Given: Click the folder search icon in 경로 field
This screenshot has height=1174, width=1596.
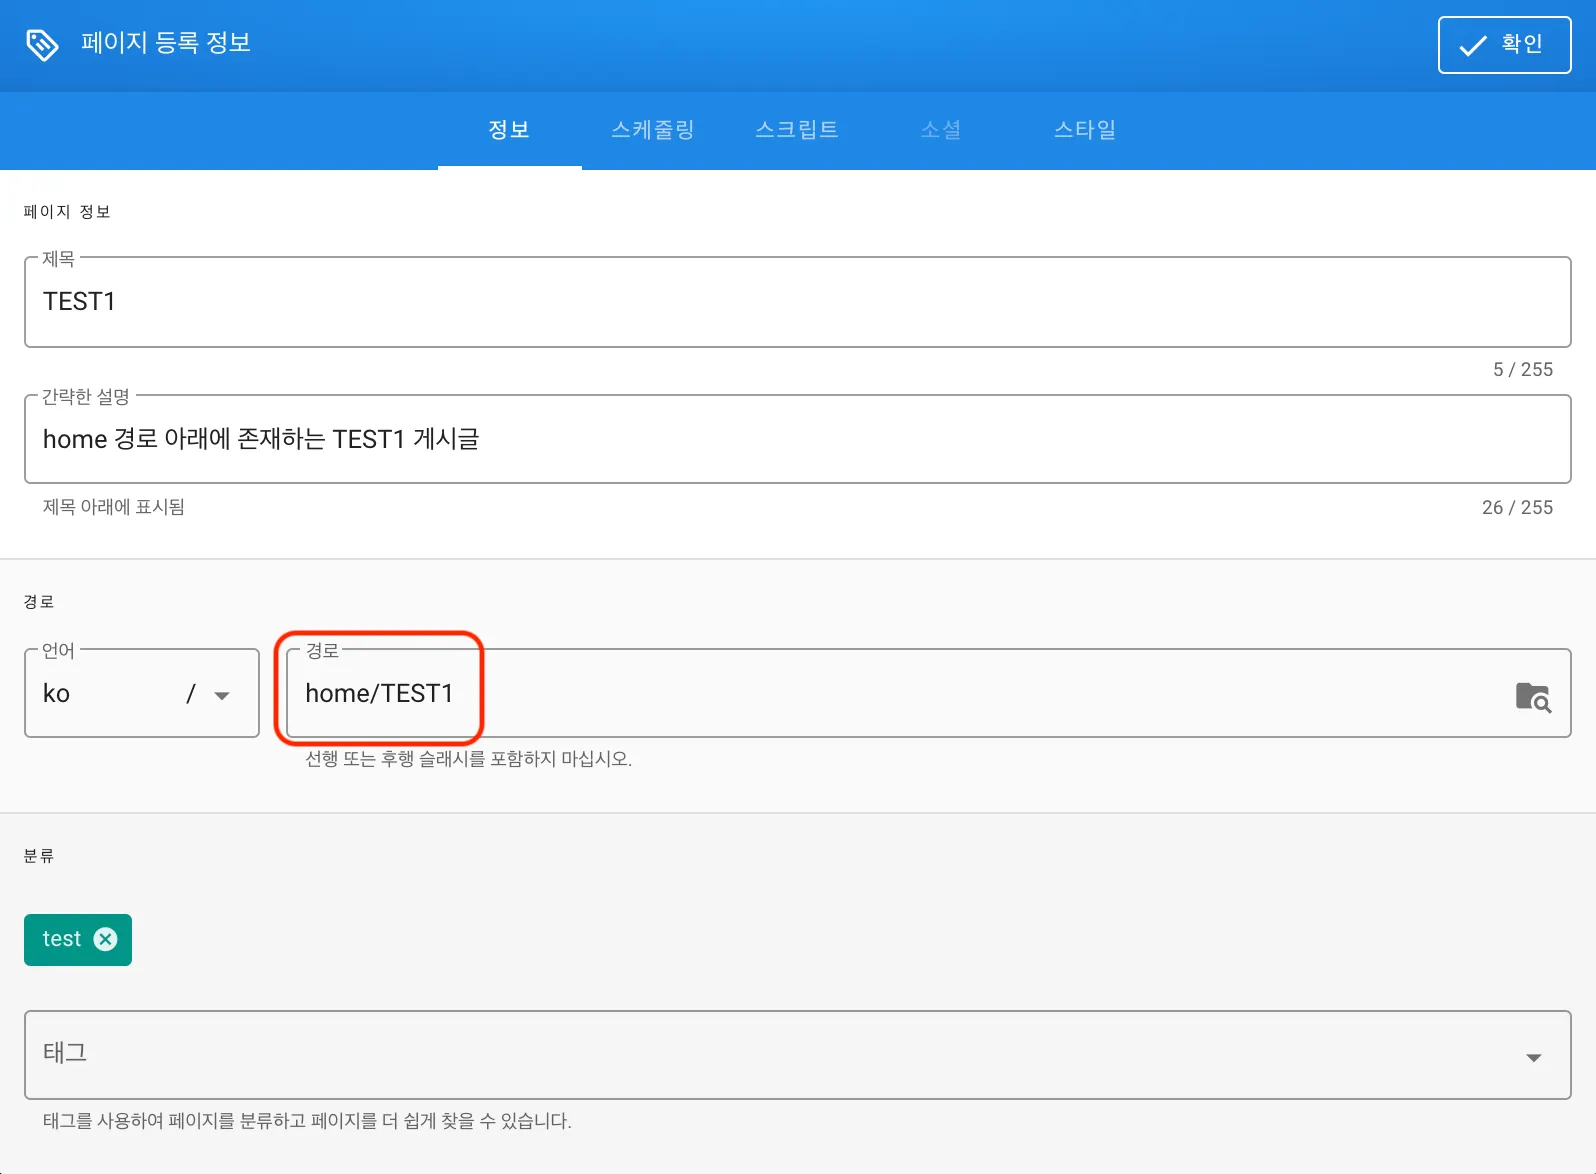Looking at the screenshot, I should coord(1533,696).
